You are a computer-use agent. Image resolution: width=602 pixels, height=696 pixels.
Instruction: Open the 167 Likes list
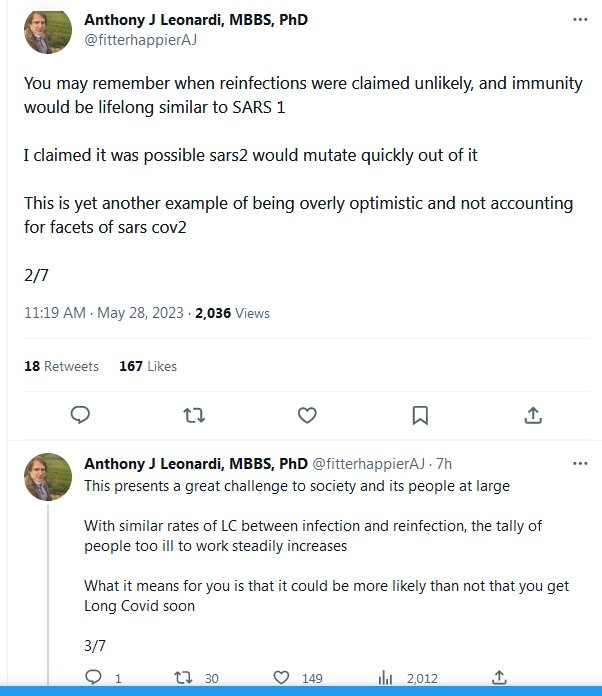click(x=147, y=366)
